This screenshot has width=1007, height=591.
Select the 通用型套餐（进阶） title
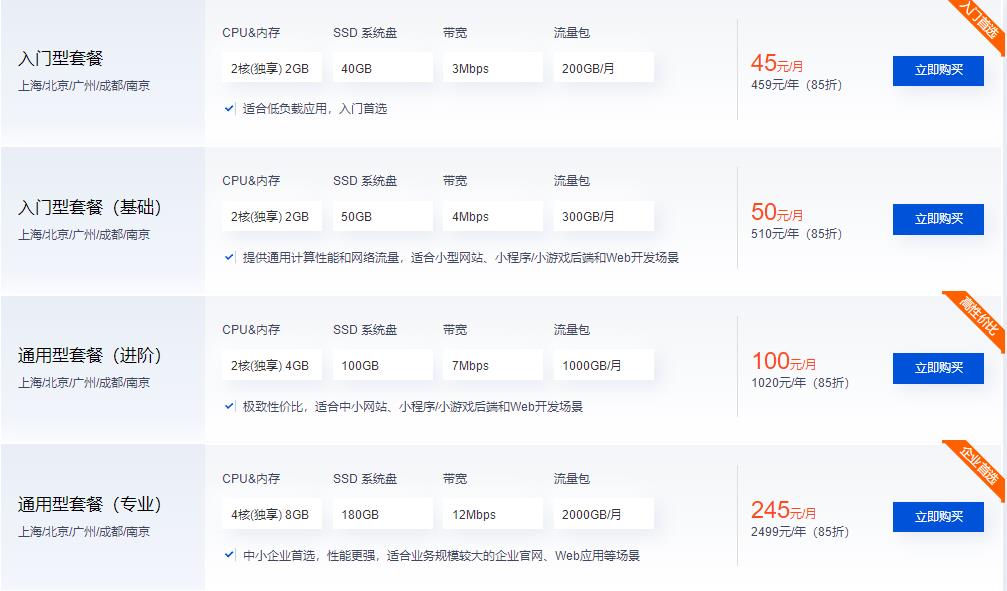pyautogui.click(x=89, y=355)
